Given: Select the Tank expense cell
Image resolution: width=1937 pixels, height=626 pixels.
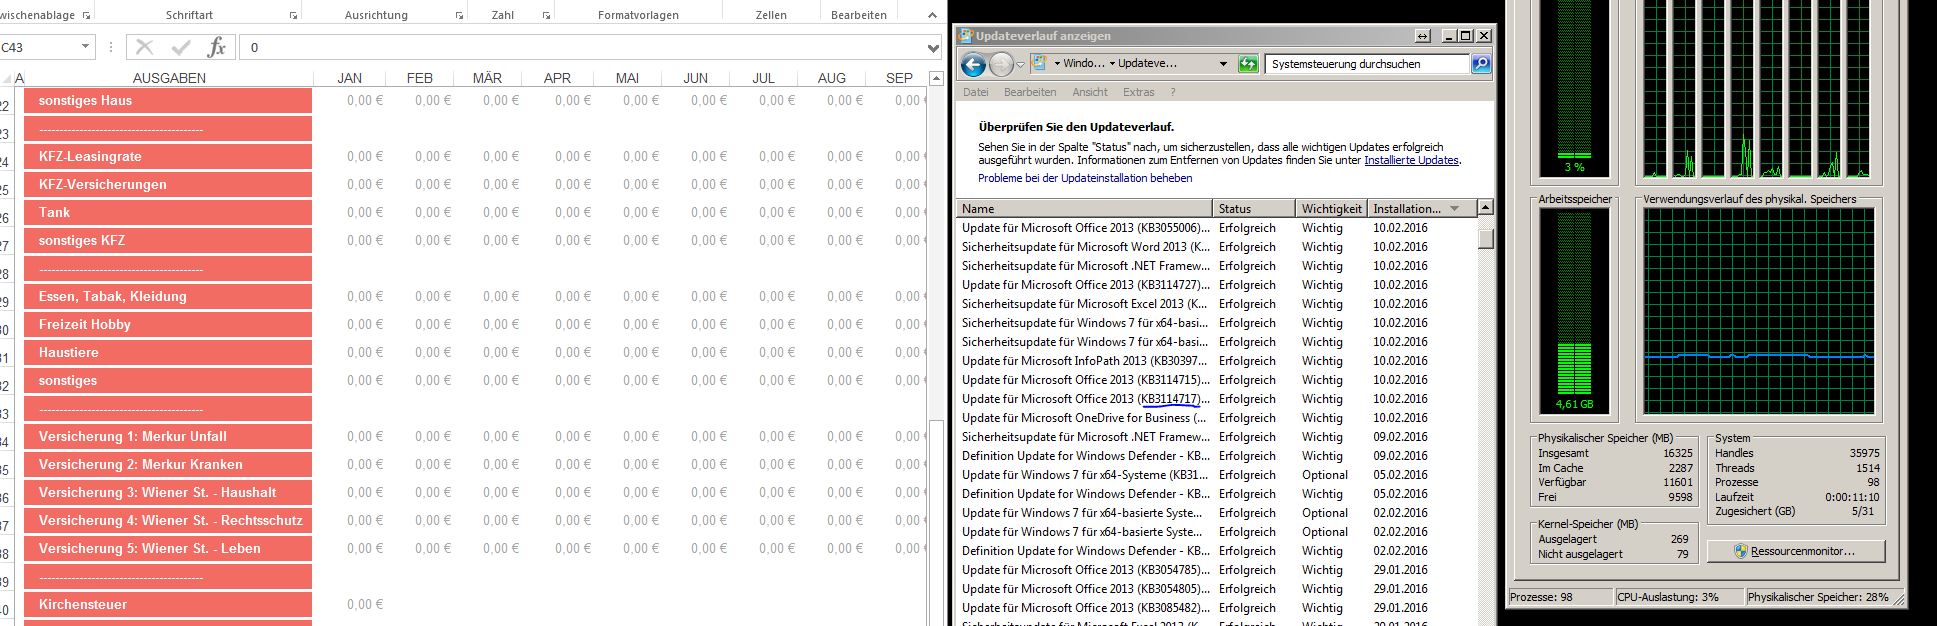Looking at the screenshot, I should click(x=168, y=212).
